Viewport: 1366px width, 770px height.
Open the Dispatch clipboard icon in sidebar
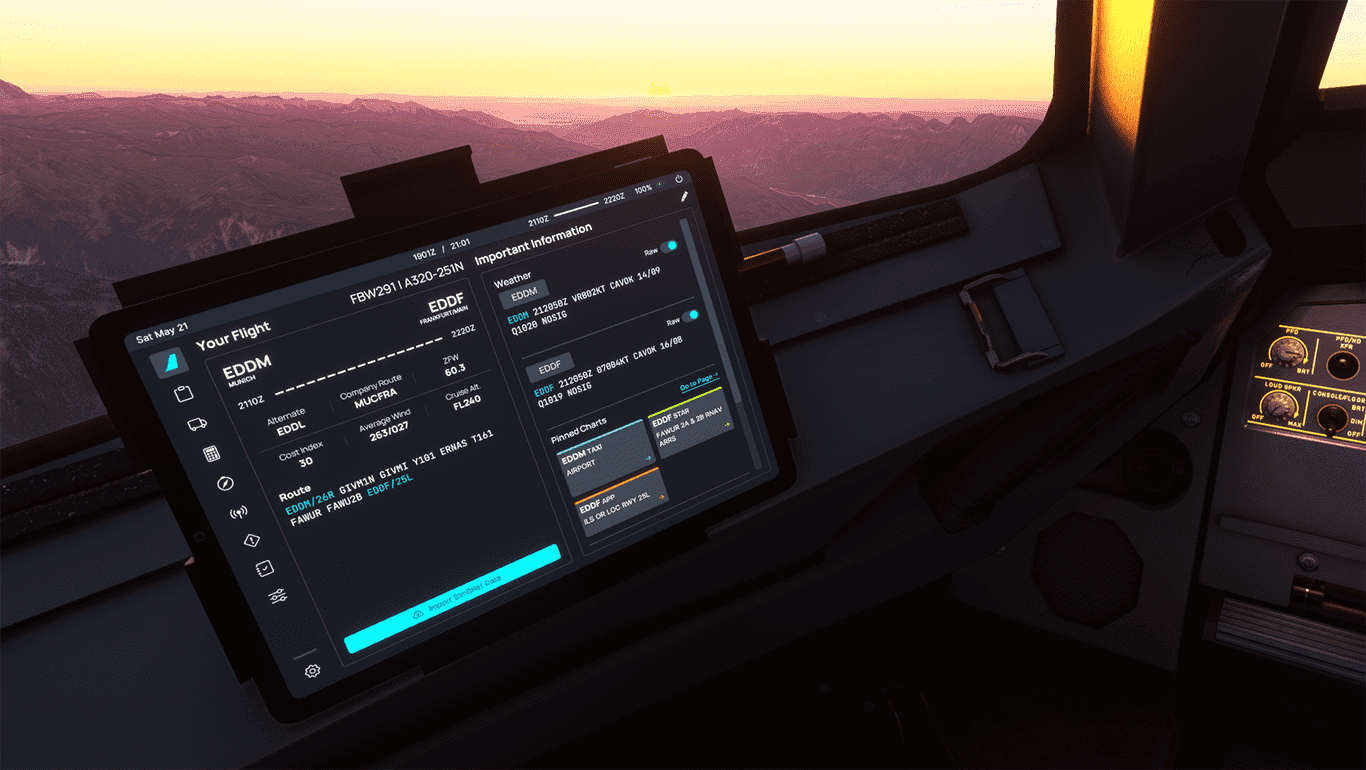[183, 394]
